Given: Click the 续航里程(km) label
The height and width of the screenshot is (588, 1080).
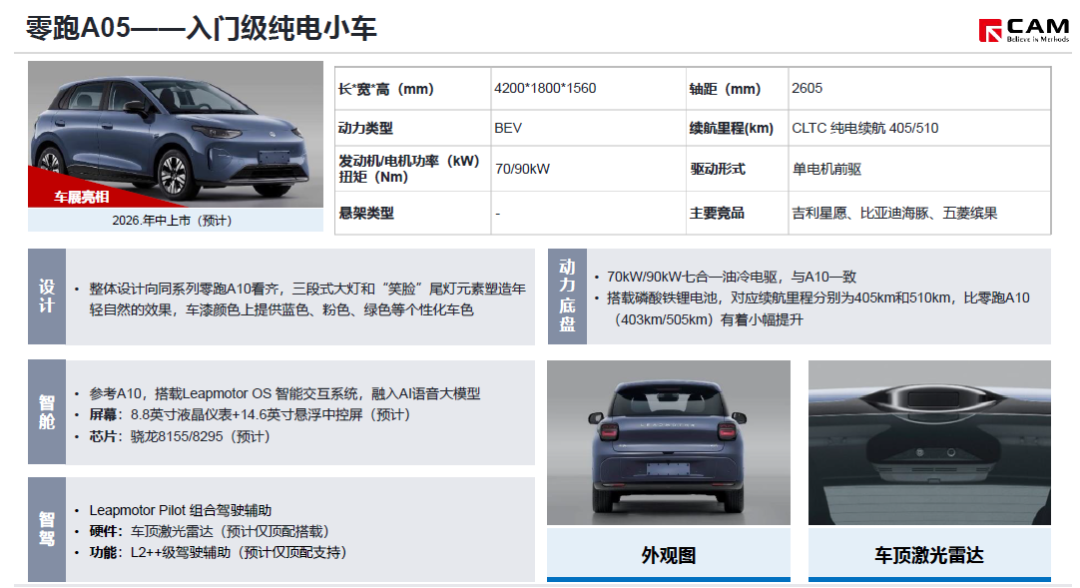Looking at the screenshot, I should click(x=731, y=128).
